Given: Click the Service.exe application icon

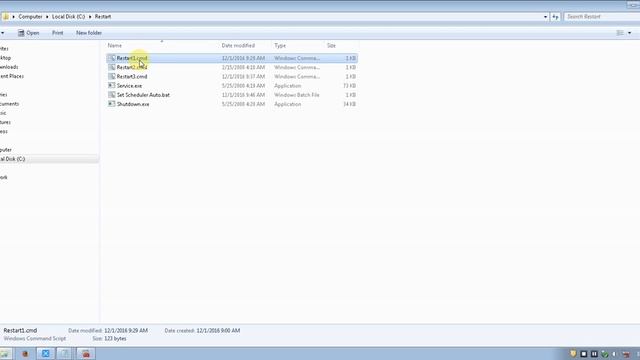Looking at the screenshot, I should [x=111, y=85].
